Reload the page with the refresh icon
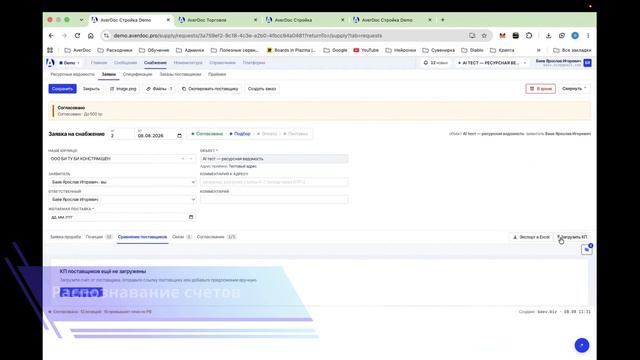Viewport: 640px width, 360px height. 77,36
